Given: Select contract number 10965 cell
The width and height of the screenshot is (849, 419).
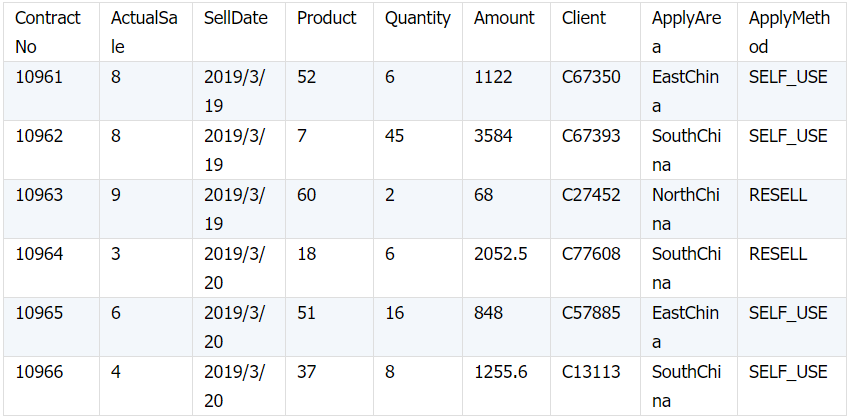Looking at the screenshot, I should pos(39,313).
